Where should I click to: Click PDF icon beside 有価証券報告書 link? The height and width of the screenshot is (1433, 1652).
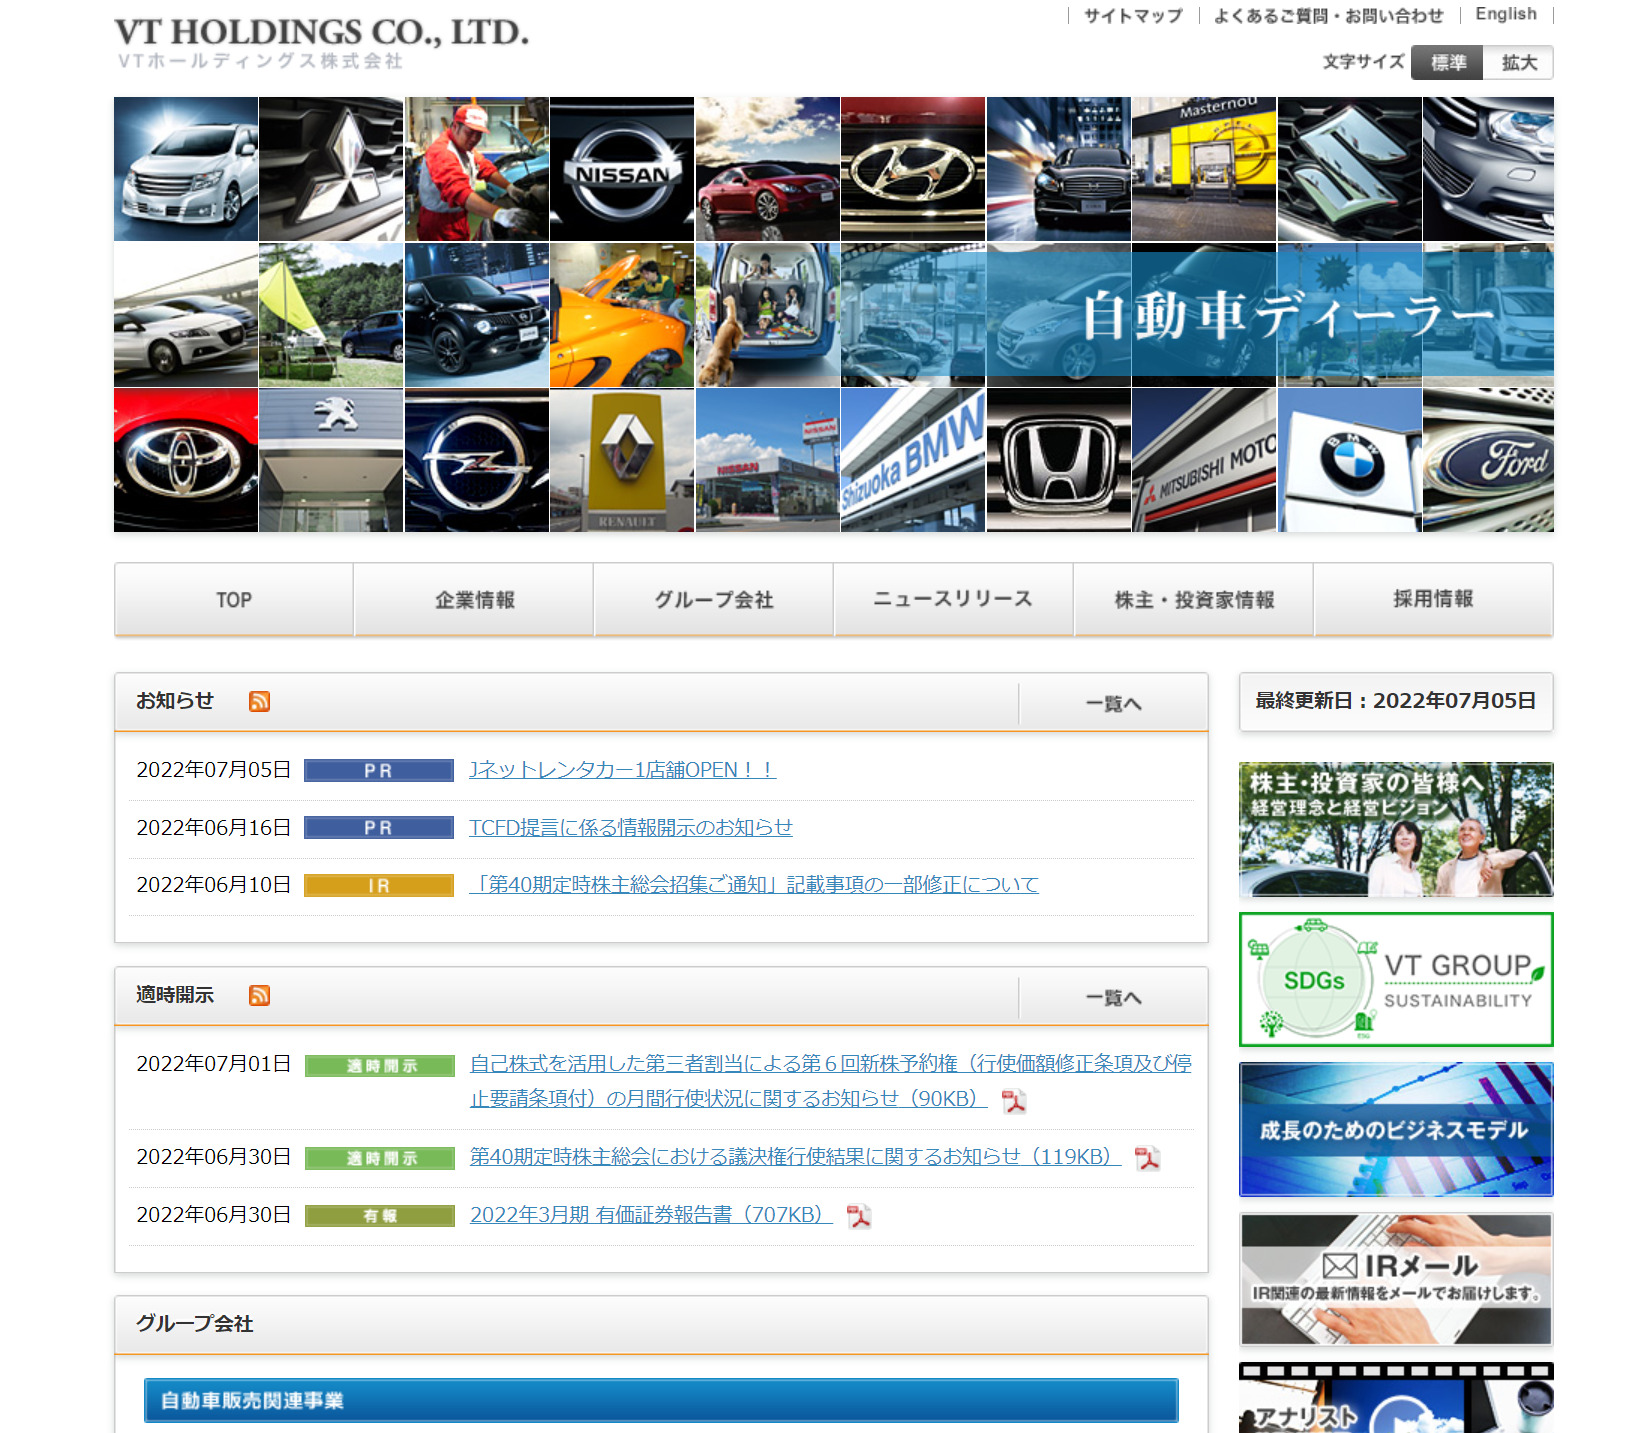pos(859,1216)
